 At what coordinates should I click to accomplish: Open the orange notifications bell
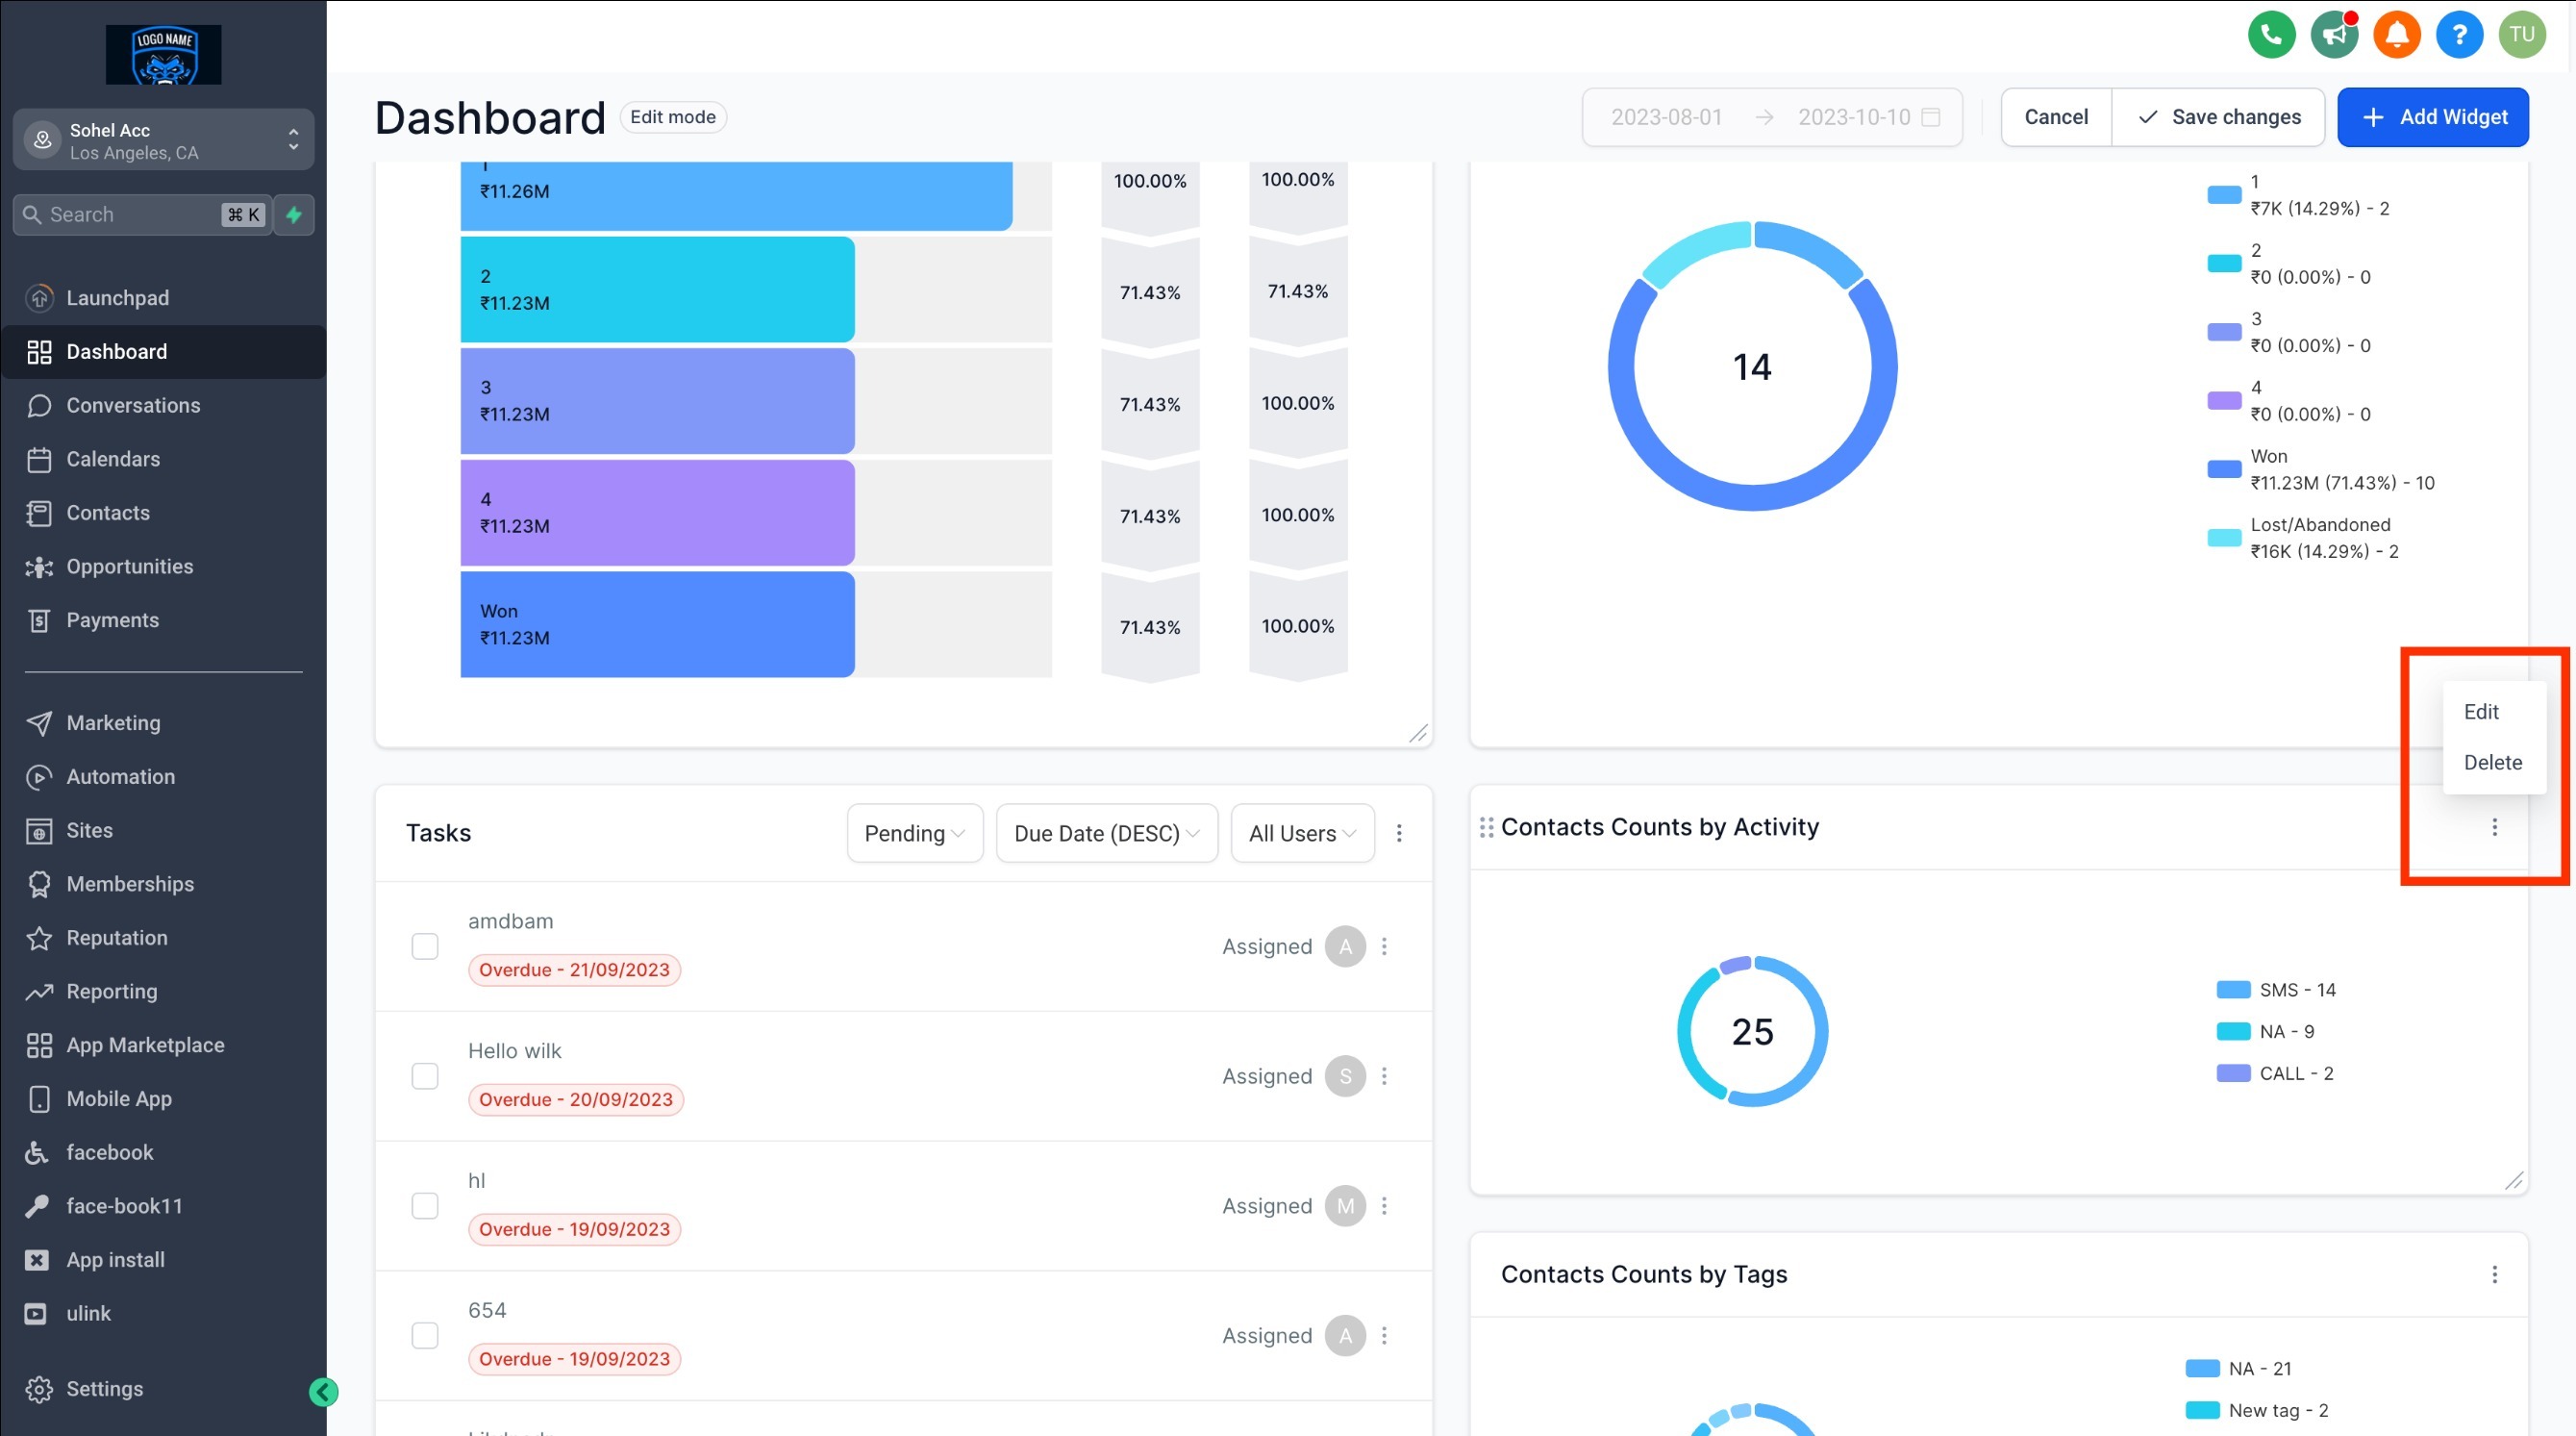pyautogui.click(x=2396, y=35)
